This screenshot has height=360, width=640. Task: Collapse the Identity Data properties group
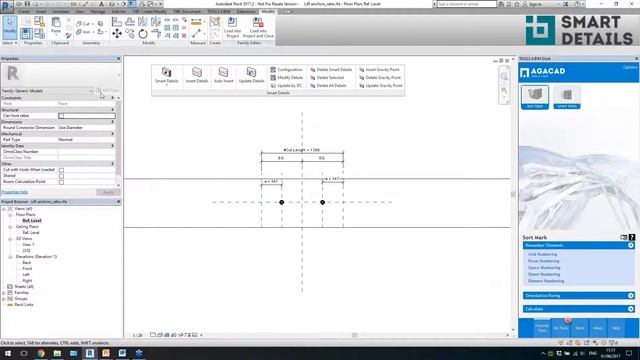click(x=113, y=146)
